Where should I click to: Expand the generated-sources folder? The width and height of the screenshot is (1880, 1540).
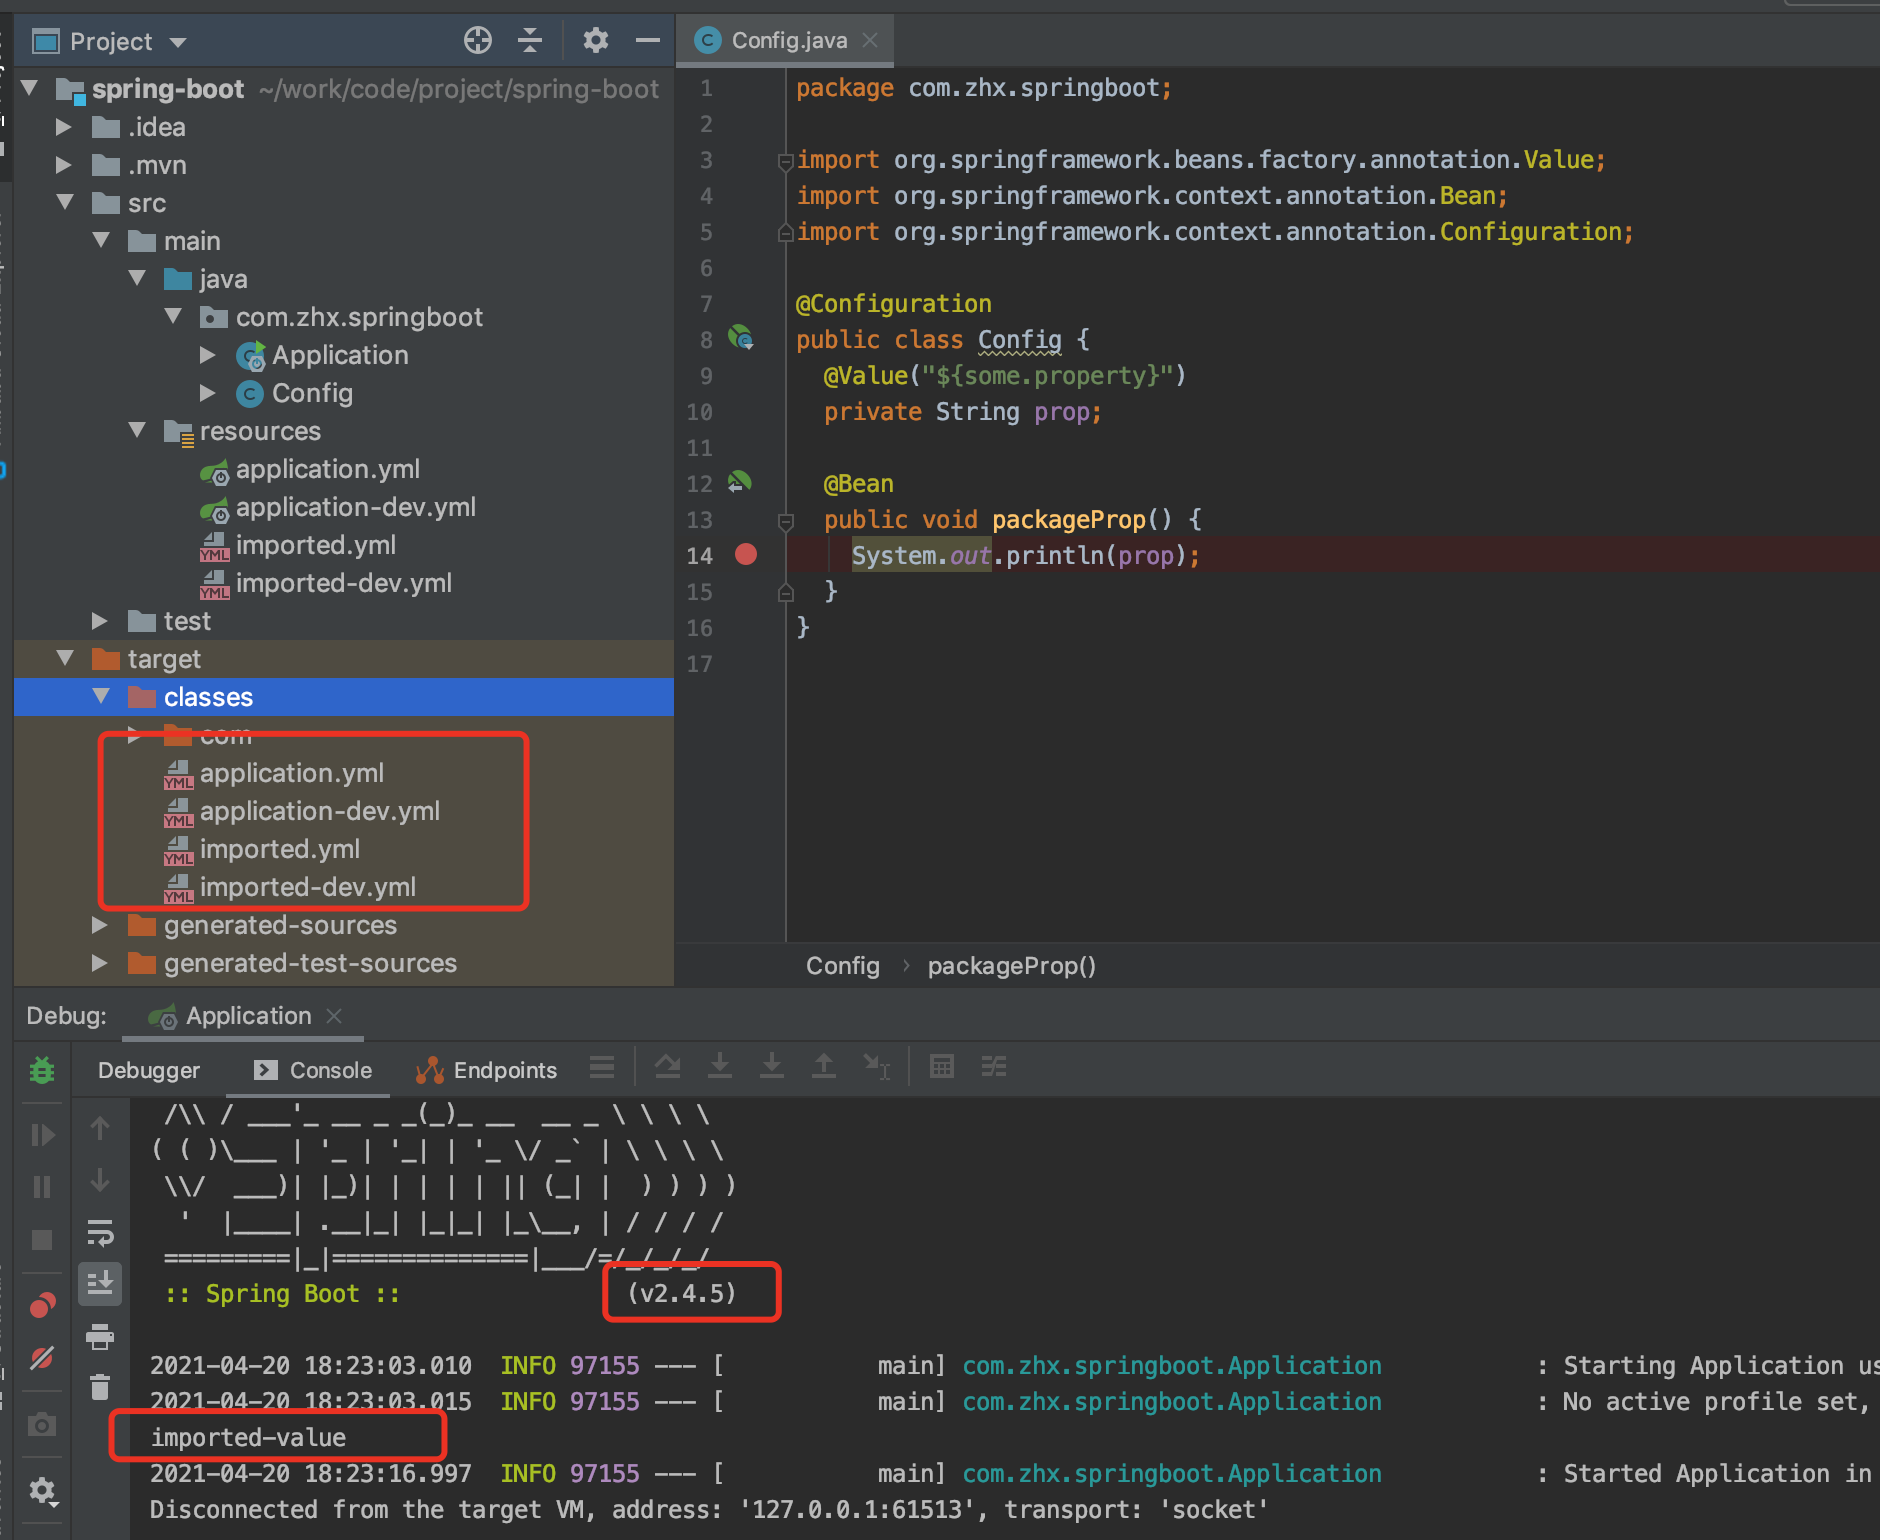pyautogui.click(x=100, y=925)
